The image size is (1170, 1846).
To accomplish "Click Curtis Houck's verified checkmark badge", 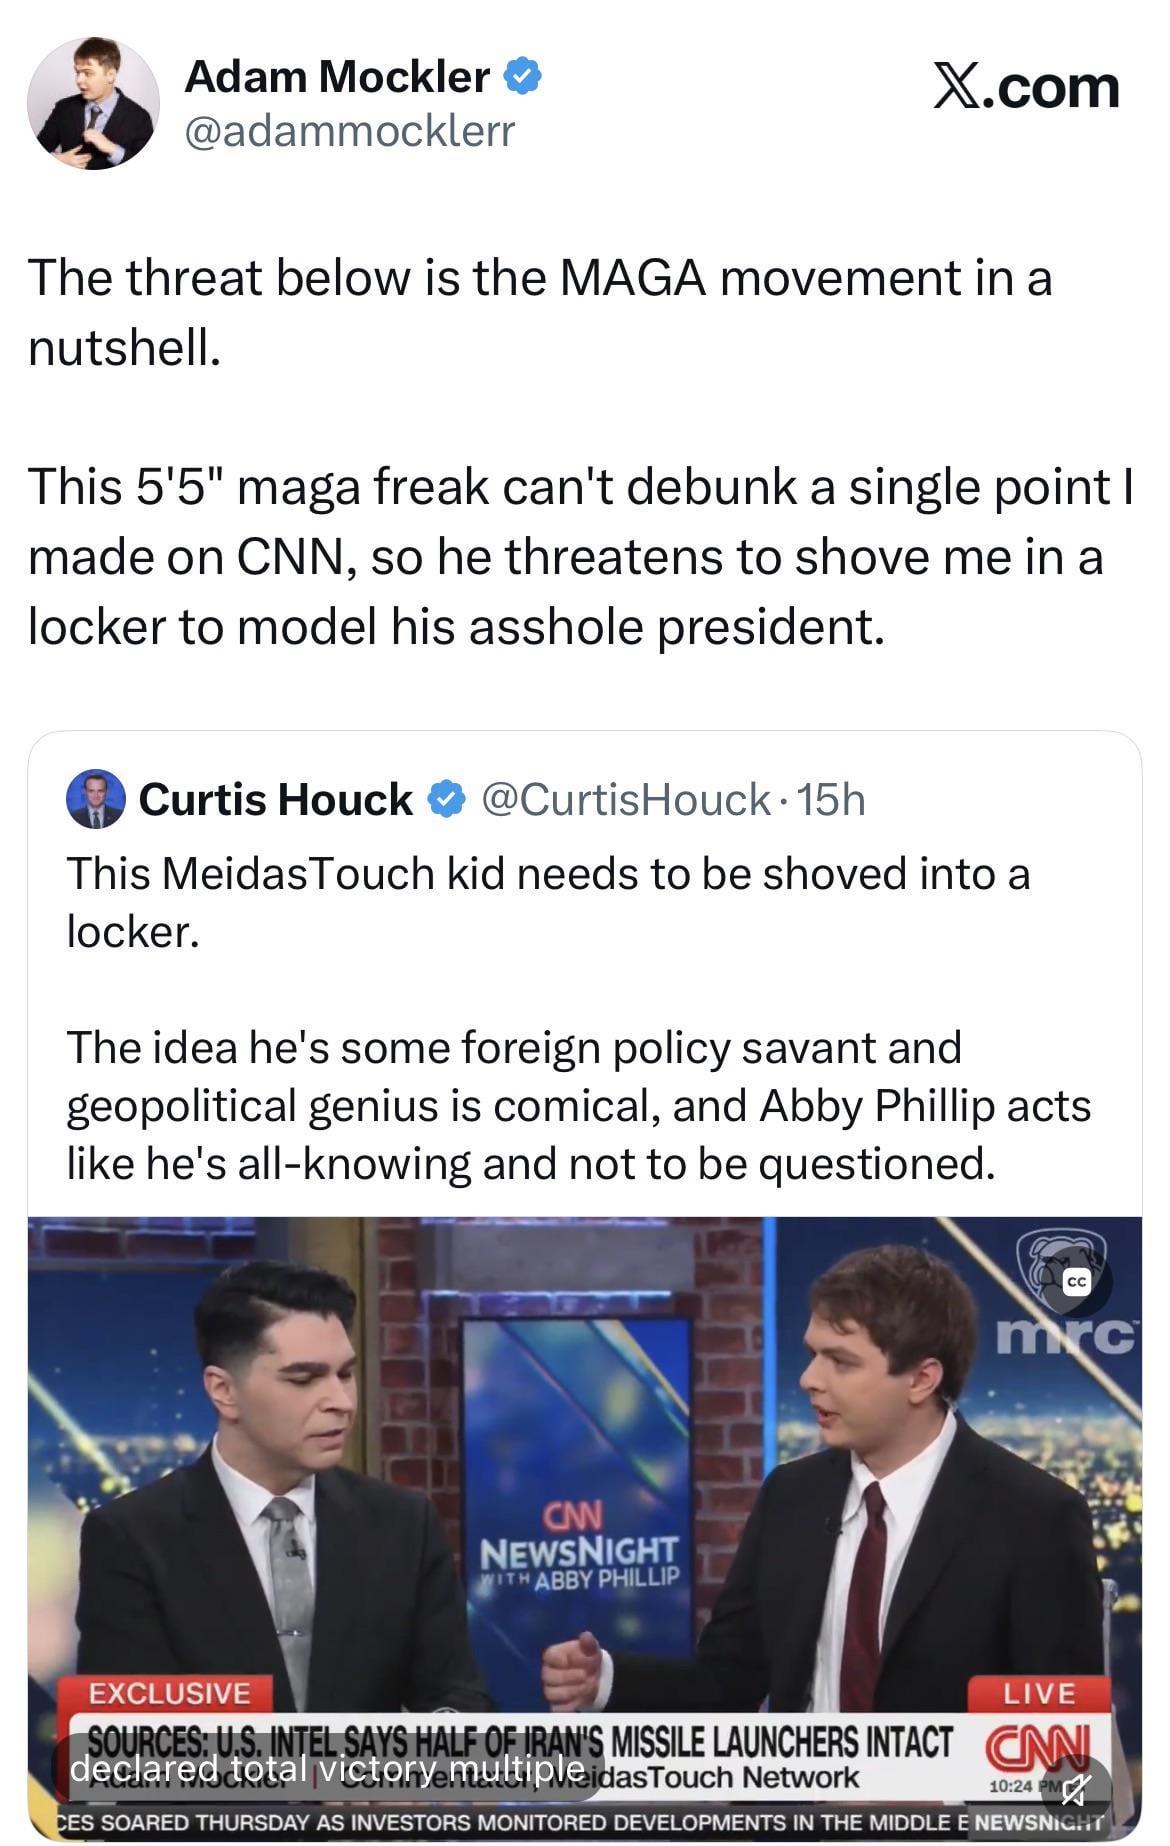I will [446, 800].
